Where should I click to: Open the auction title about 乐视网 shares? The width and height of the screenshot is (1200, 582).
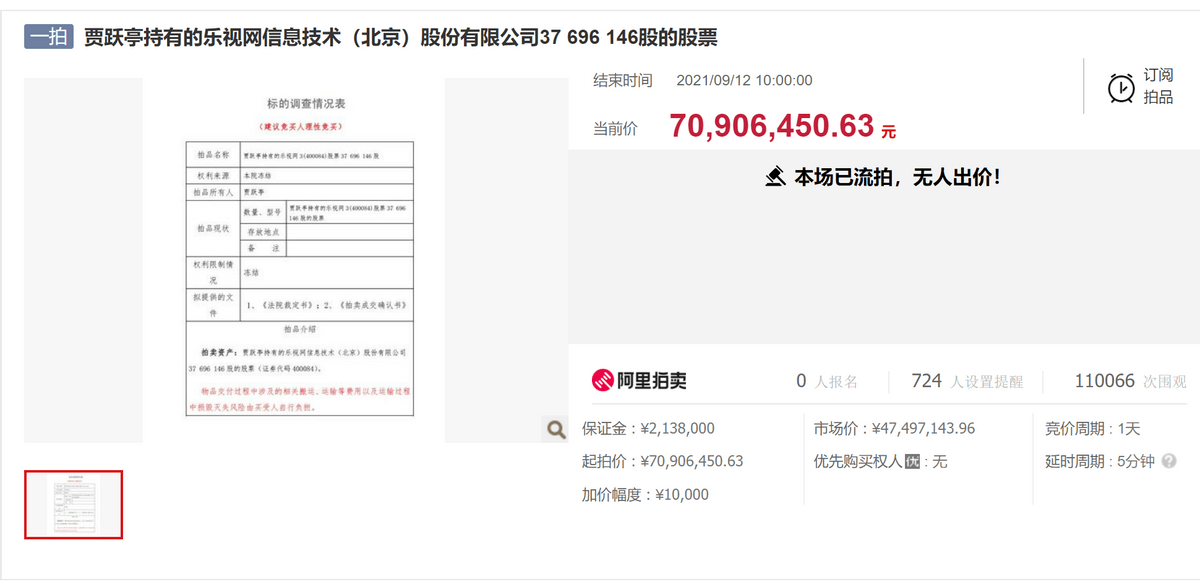click(x=400, y=37)
